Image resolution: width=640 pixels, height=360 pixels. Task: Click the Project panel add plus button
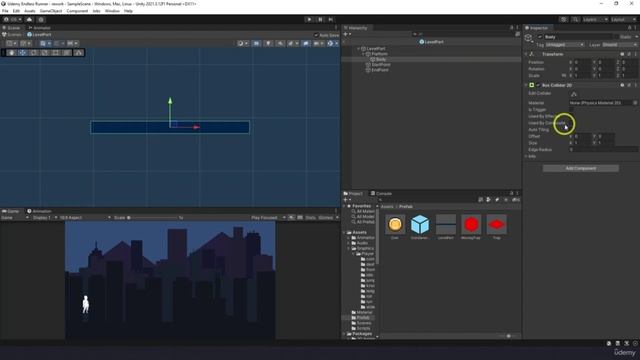point(346,200)
